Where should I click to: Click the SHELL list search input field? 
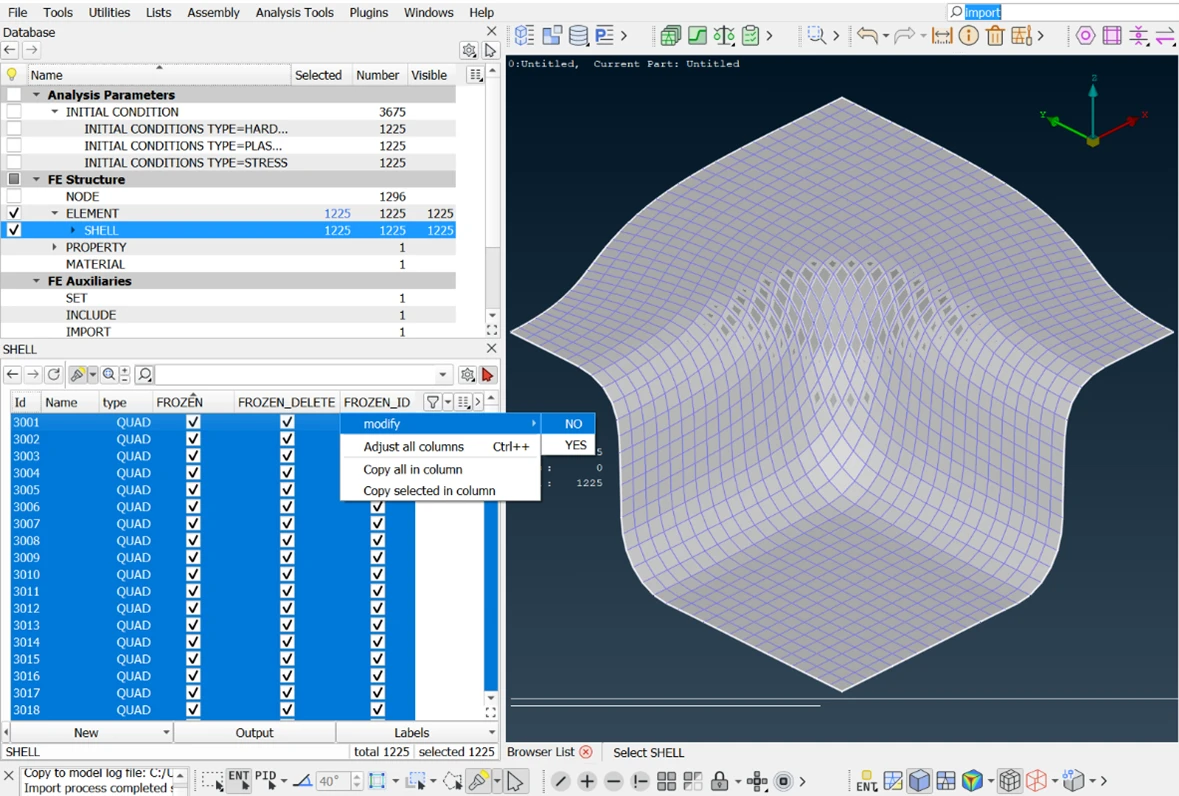pyautogui.click(x=295, y=375)
